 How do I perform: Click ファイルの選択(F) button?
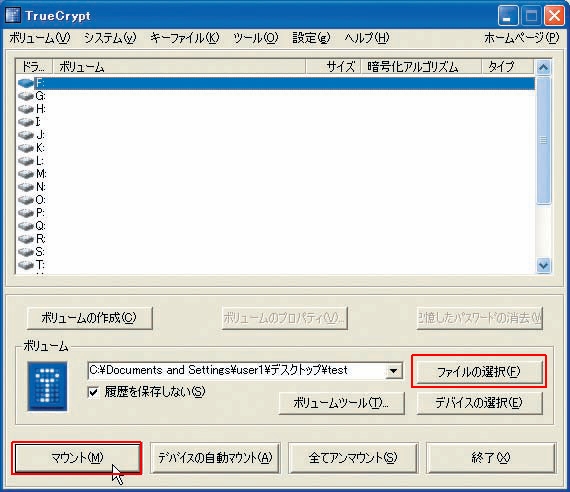click(479, 372)
